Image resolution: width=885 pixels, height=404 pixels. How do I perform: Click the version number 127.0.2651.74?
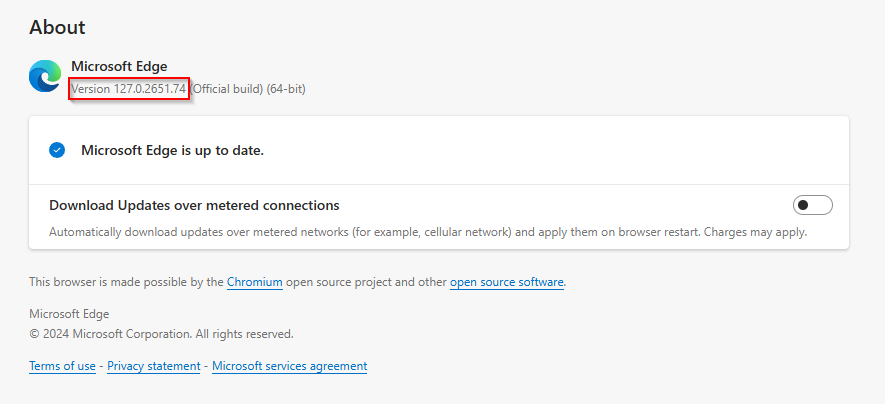tap(150, 89)
